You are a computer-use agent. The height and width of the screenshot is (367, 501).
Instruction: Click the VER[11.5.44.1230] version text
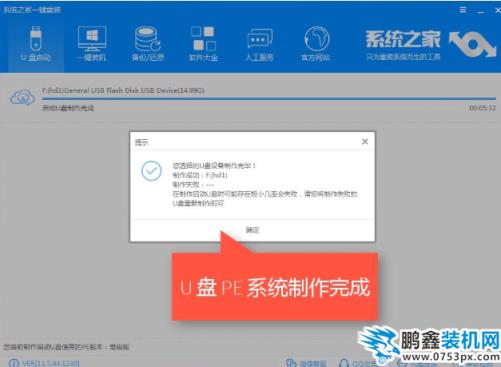tap(51, 363)
